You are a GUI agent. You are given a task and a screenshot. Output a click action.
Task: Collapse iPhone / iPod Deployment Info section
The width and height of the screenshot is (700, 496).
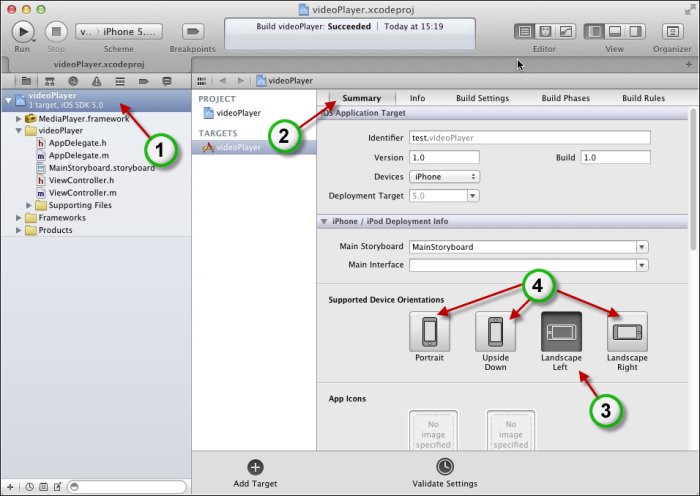click(x=324, y=221)
